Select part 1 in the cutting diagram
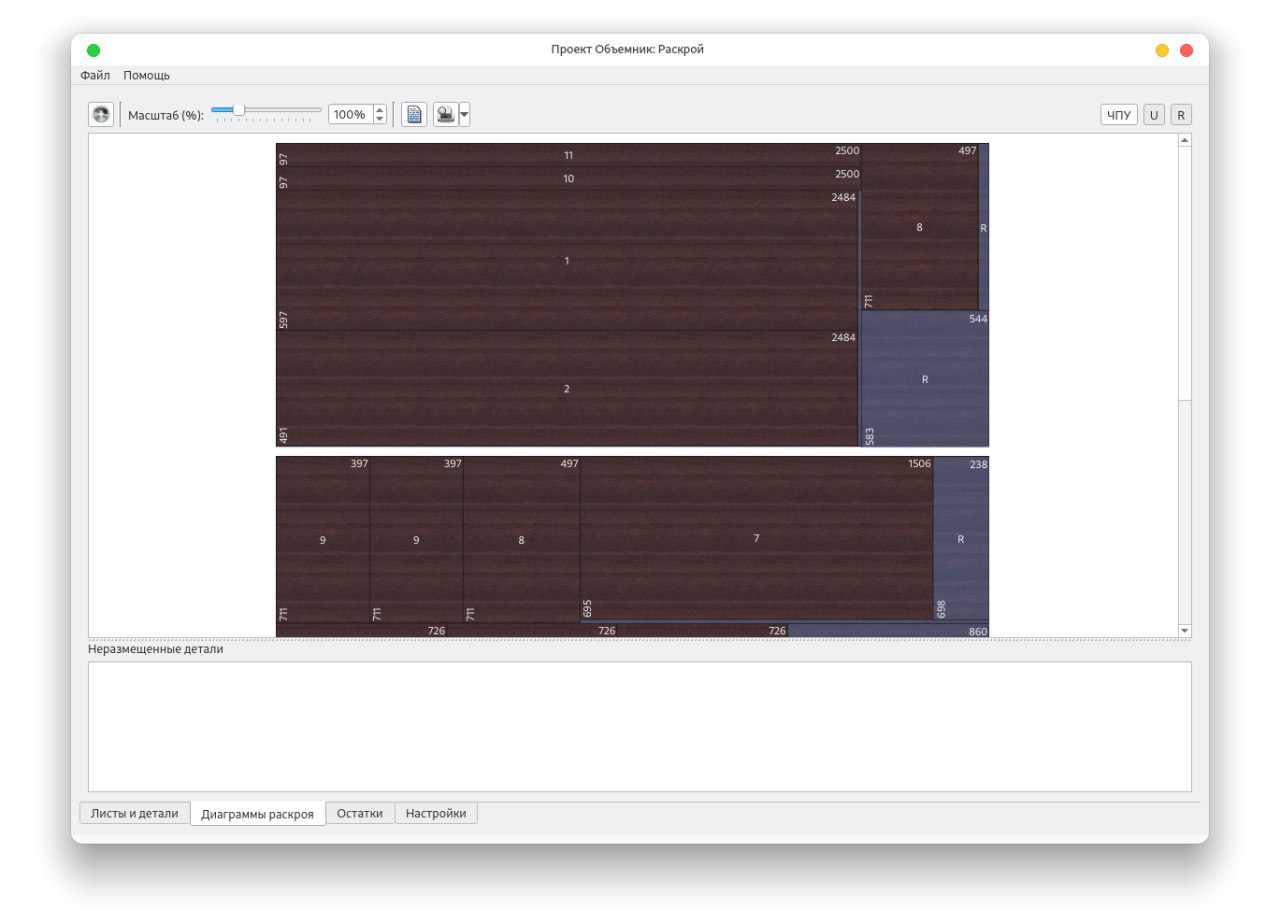The height and width of the screenshot is (924, 1280). pos(566,261)
